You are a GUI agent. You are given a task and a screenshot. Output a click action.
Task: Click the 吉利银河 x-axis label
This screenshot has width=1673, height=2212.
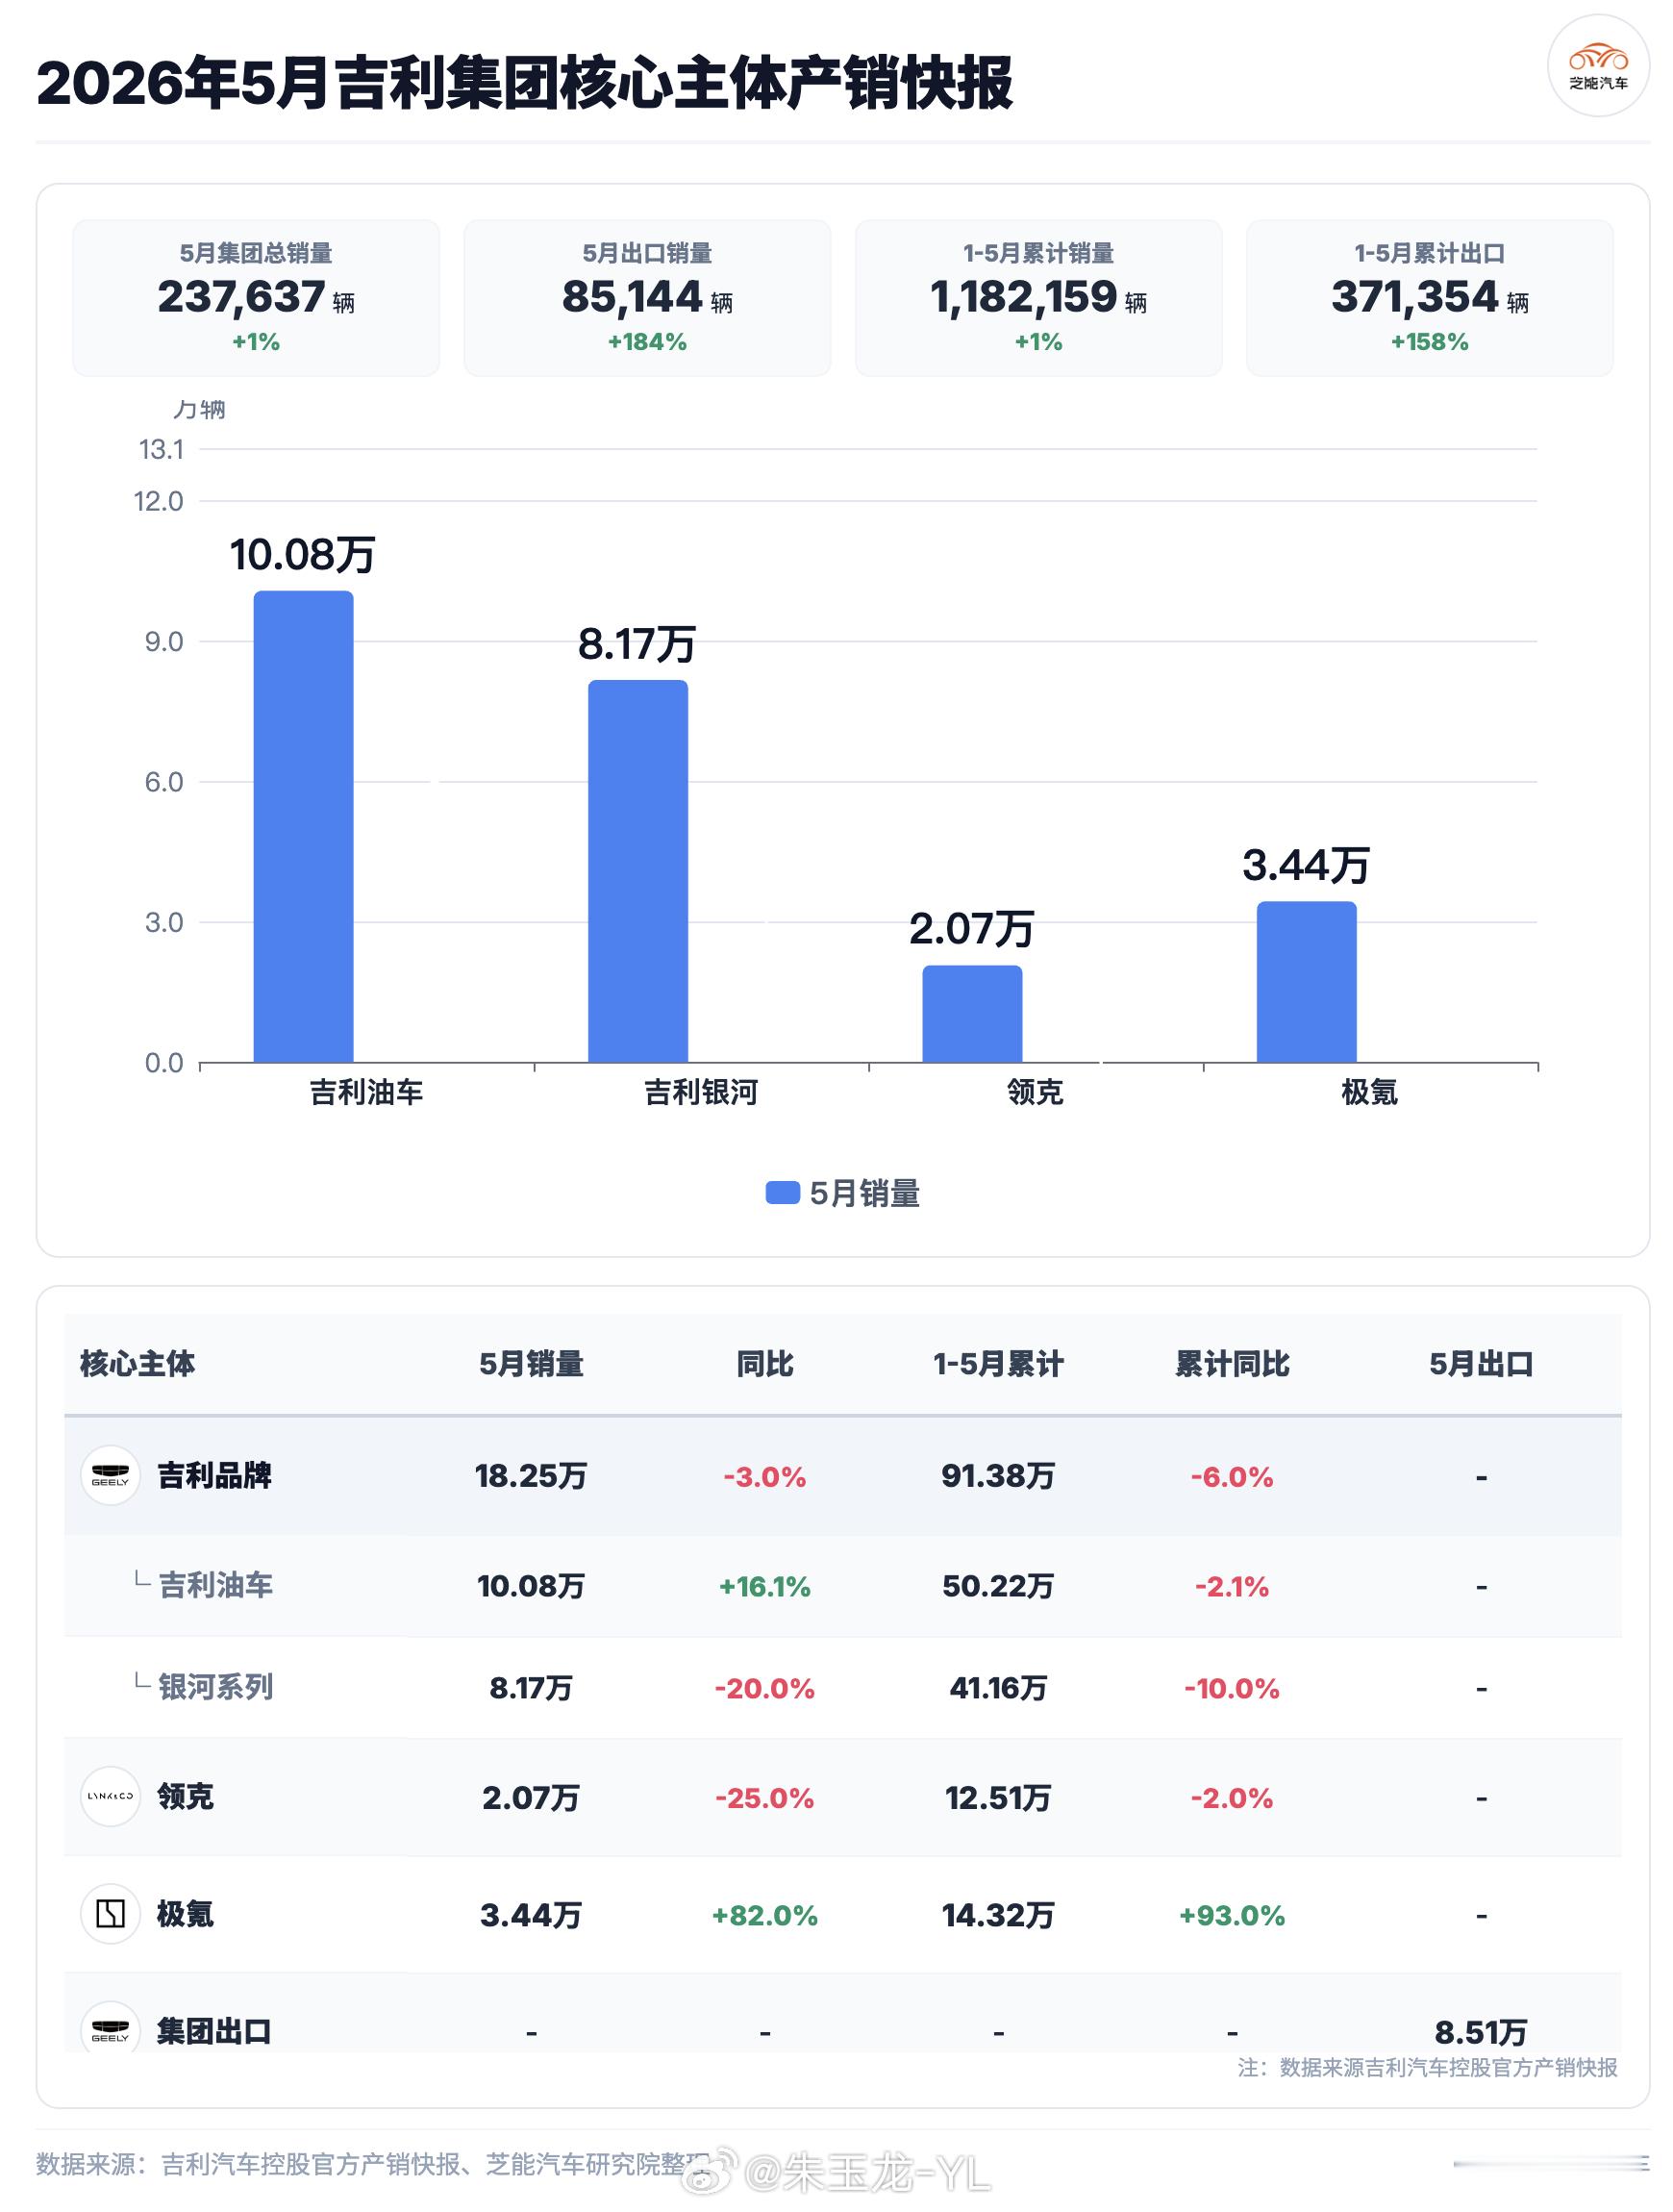click(x=701, y=1091)
